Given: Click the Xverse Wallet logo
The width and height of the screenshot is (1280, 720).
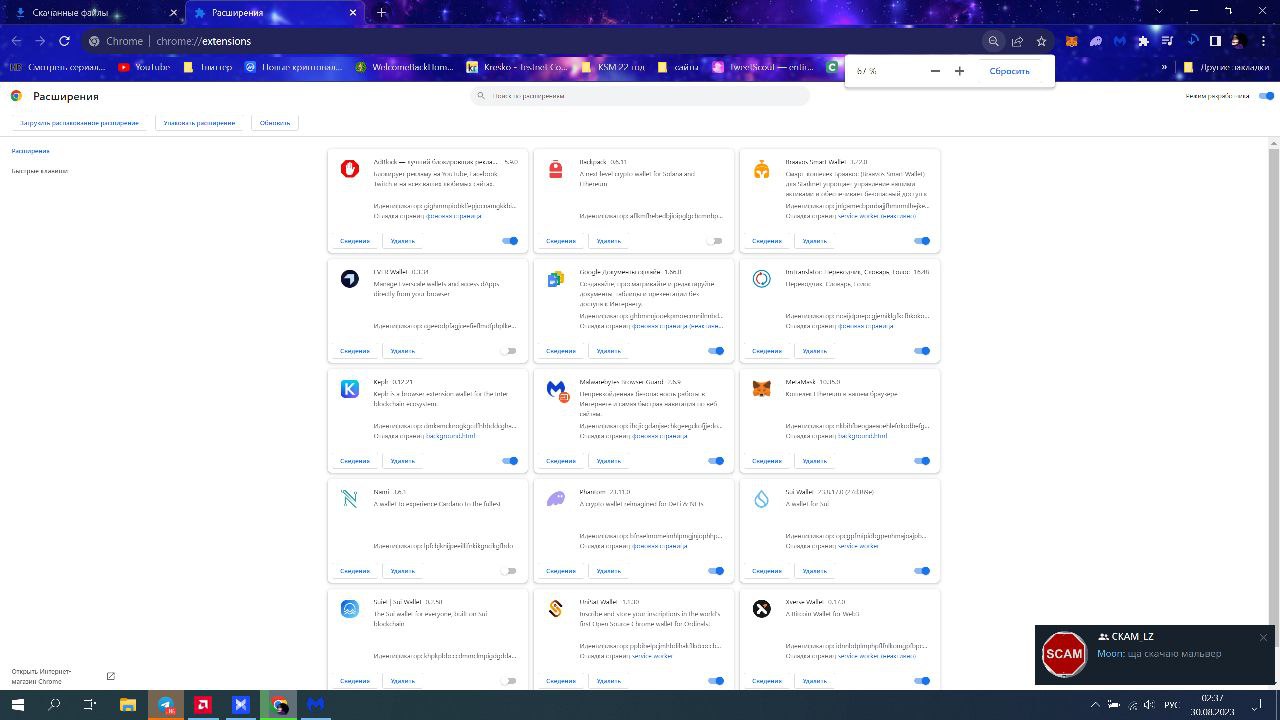Looking at the screenshot, I should 762,609.
